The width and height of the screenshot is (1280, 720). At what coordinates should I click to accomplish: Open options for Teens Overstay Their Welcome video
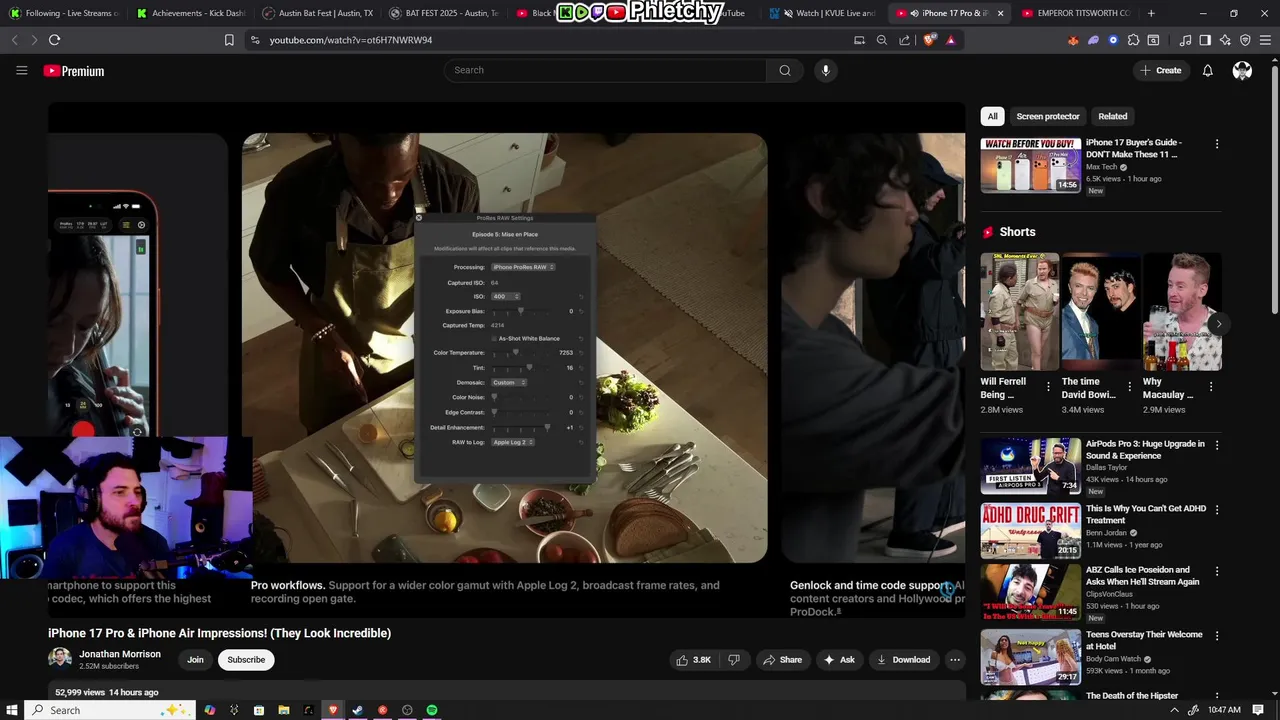click(1217, 635)
